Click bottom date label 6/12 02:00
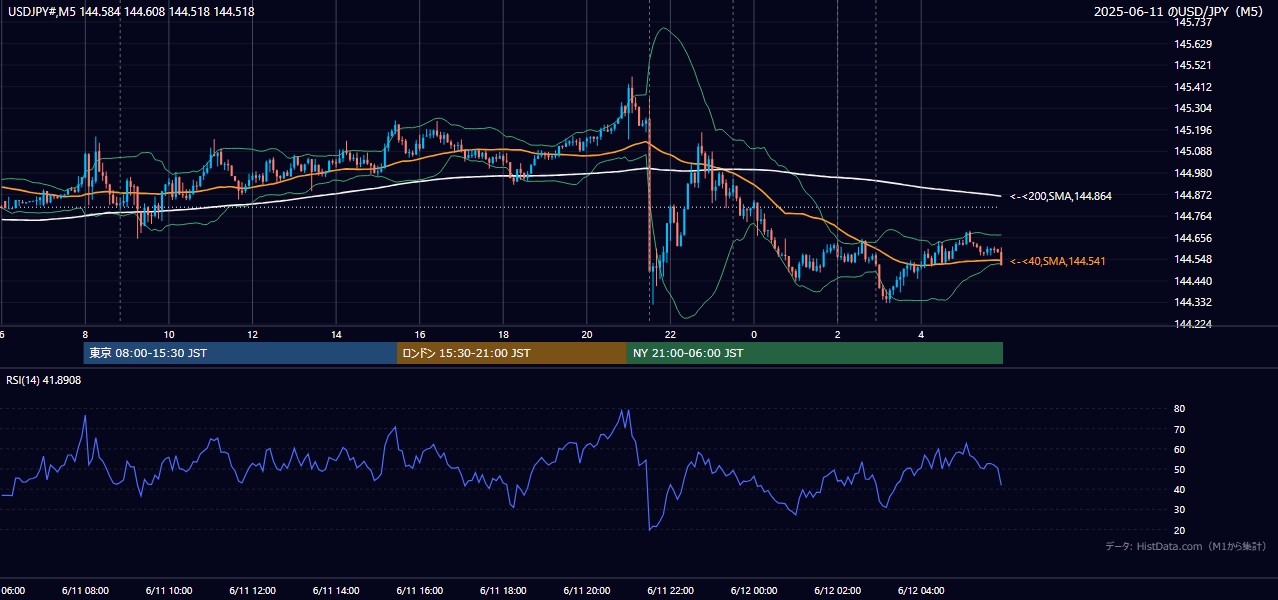The height and width of the screenshot is (600, 1278). (838, 590)
